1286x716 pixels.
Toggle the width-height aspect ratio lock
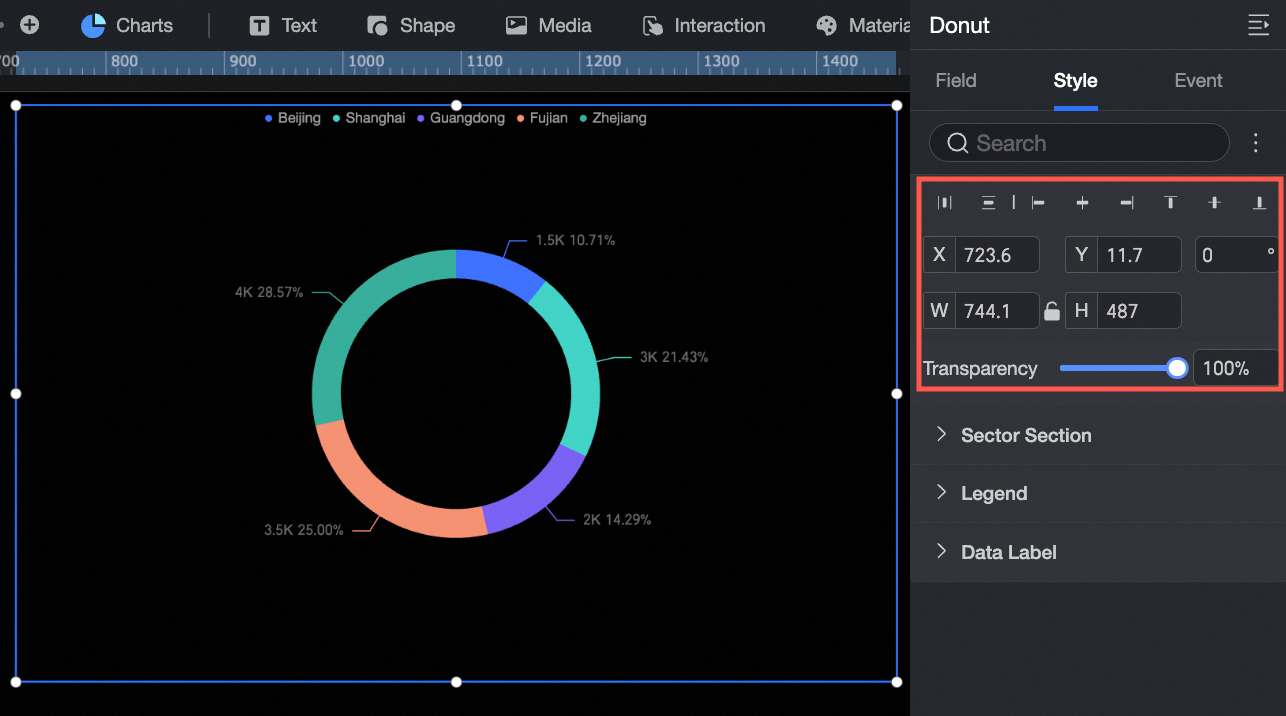pyautogui.click(x=1051, y=311)
